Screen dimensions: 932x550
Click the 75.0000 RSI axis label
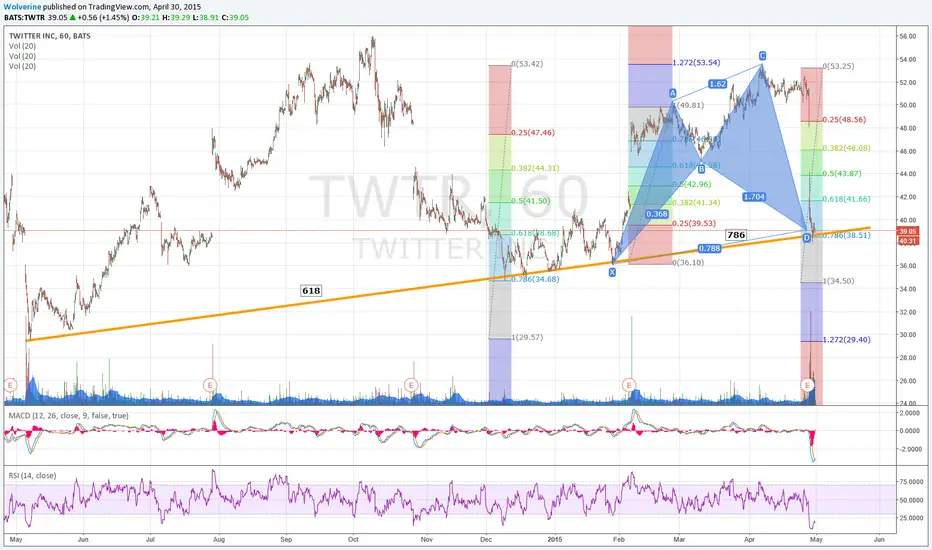[909, 482]
